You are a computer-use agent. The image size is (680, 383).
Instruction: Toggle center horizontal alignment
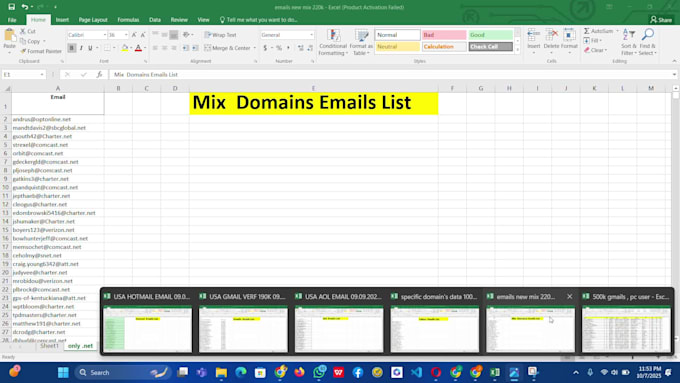click(164, 48)
